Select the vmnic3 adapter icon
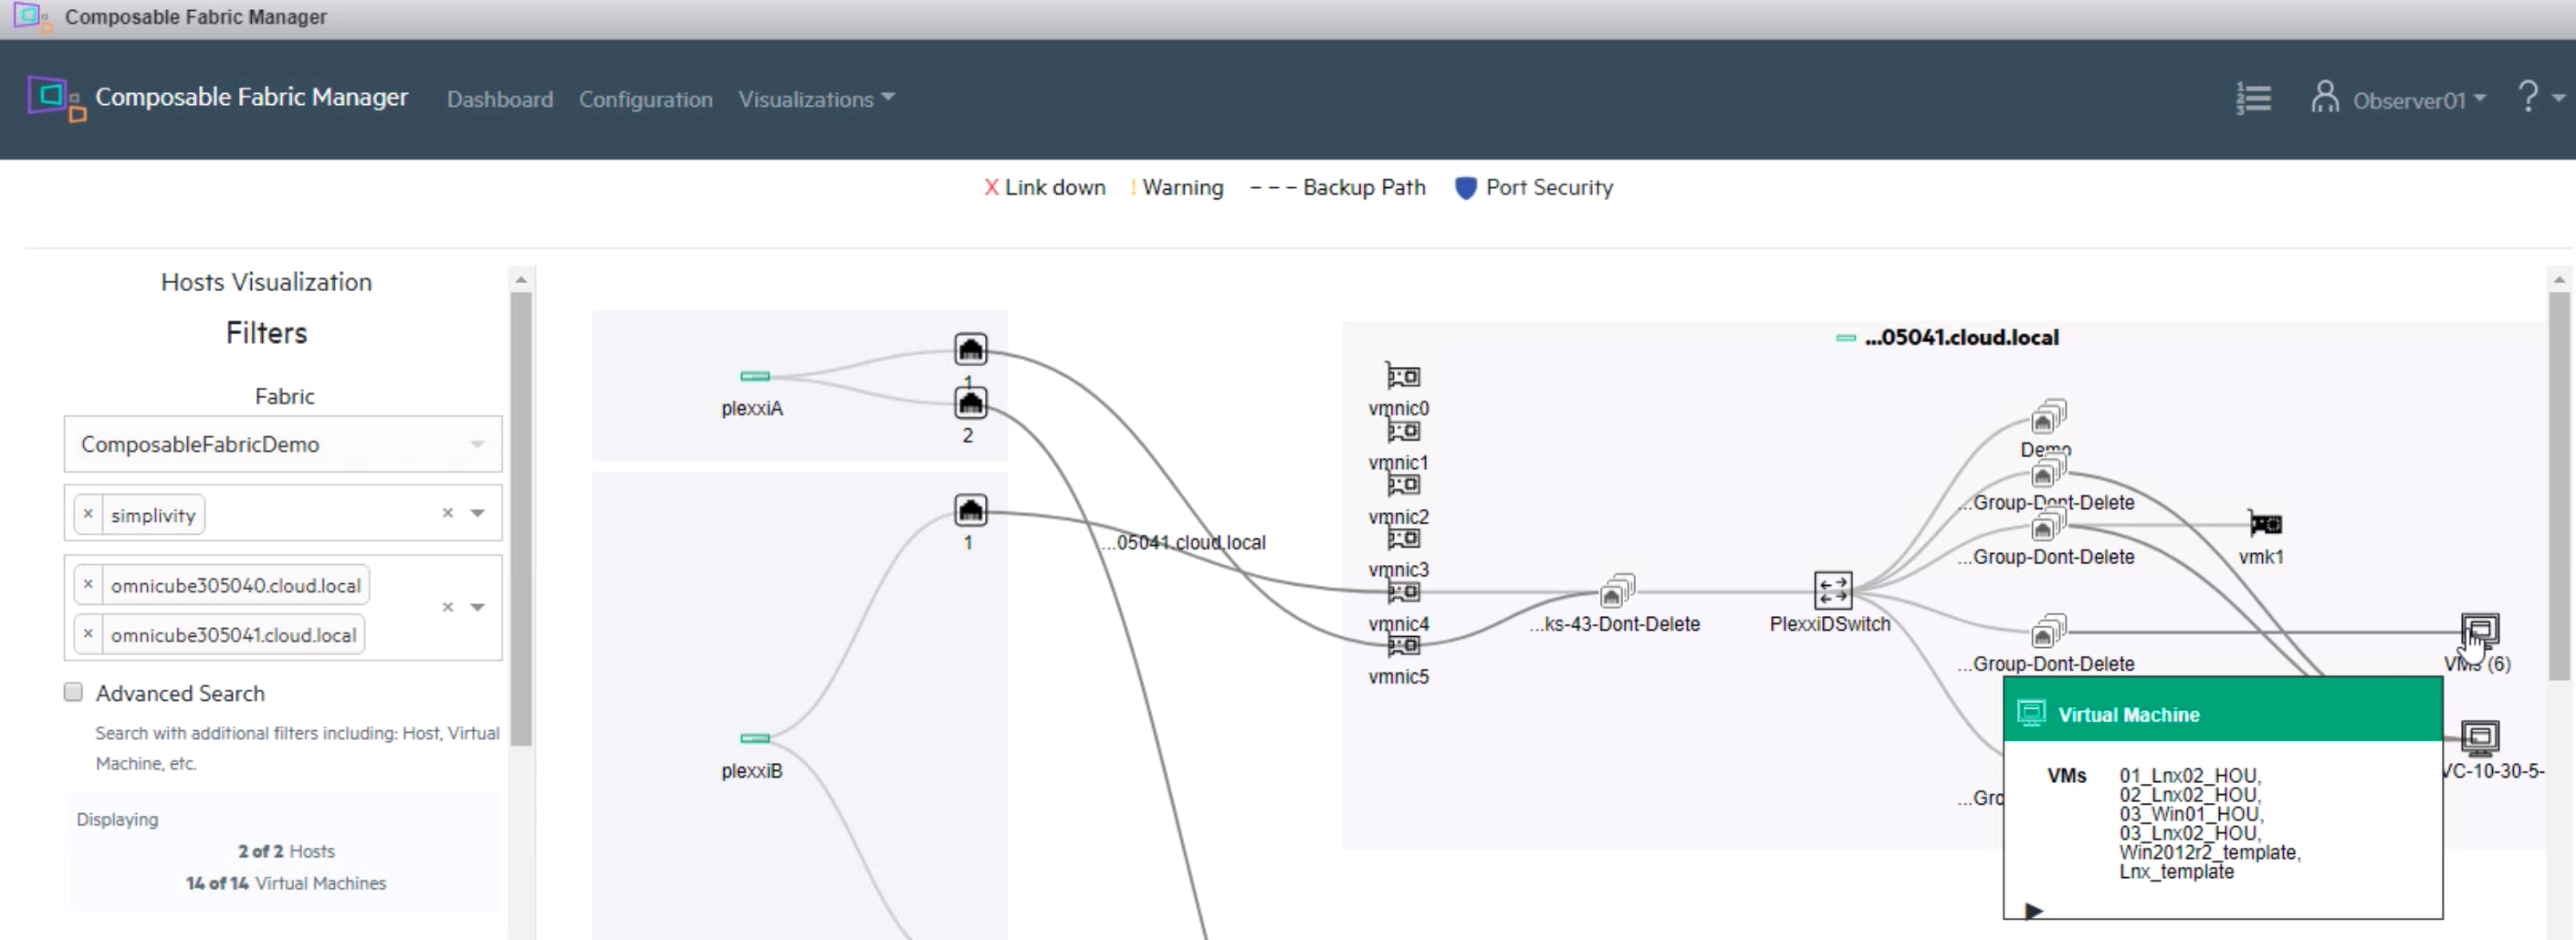The image size is (2576, 940). [1402, 539]
